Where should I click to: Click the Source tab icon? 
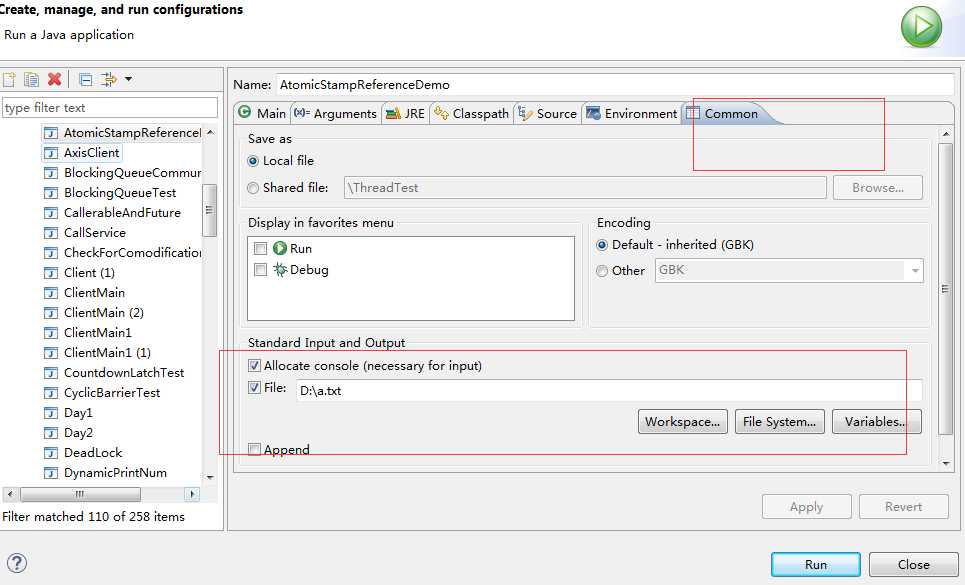(x=525, y=113)
